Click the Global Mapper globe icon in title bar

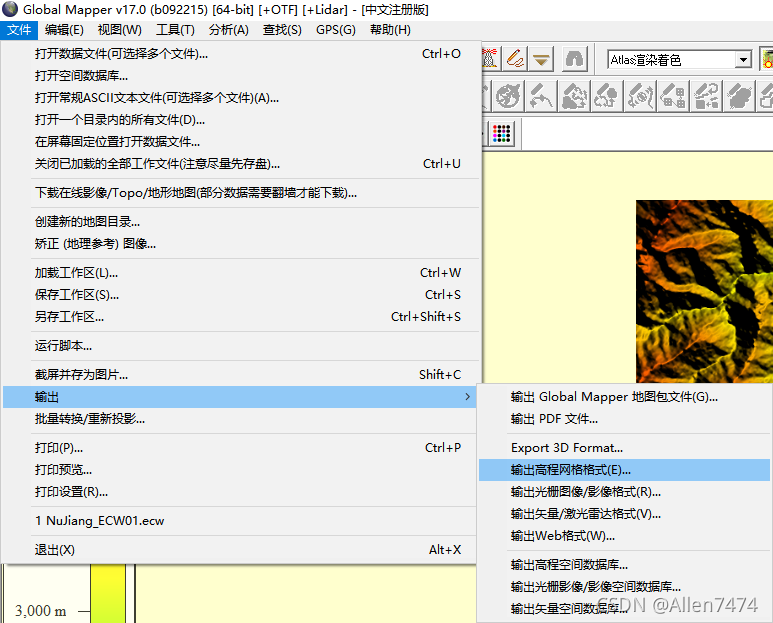pos(11,10)
